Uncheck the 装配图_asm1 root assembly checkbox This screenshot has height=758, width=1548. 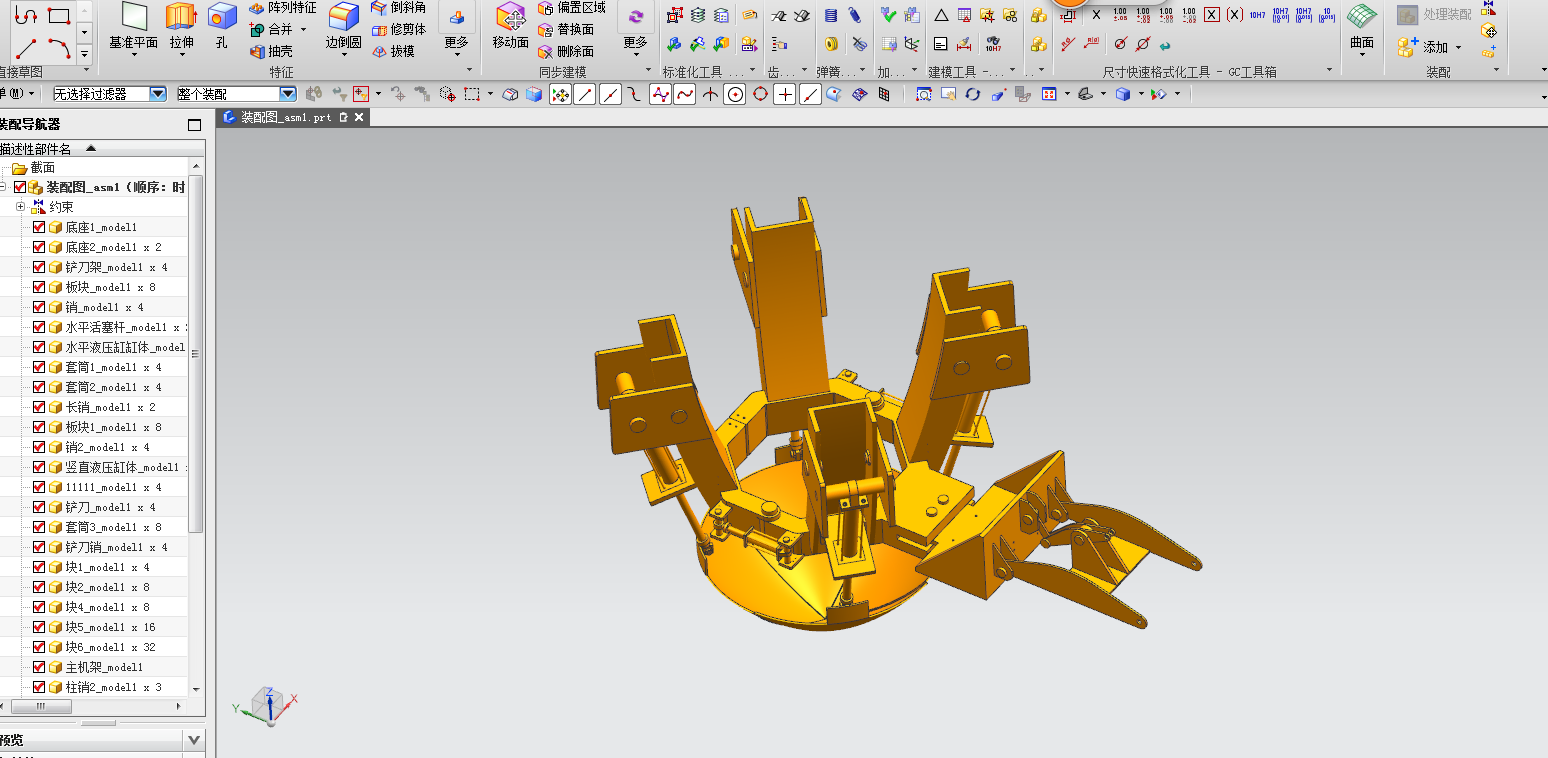tap(20, 187)
